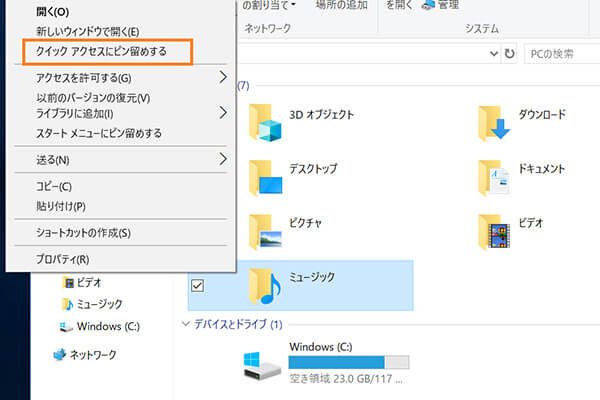600x400 pixels.
Task: Expand アクセスを許可する(G) submenu arrow
Action: (x=223, y=77)
